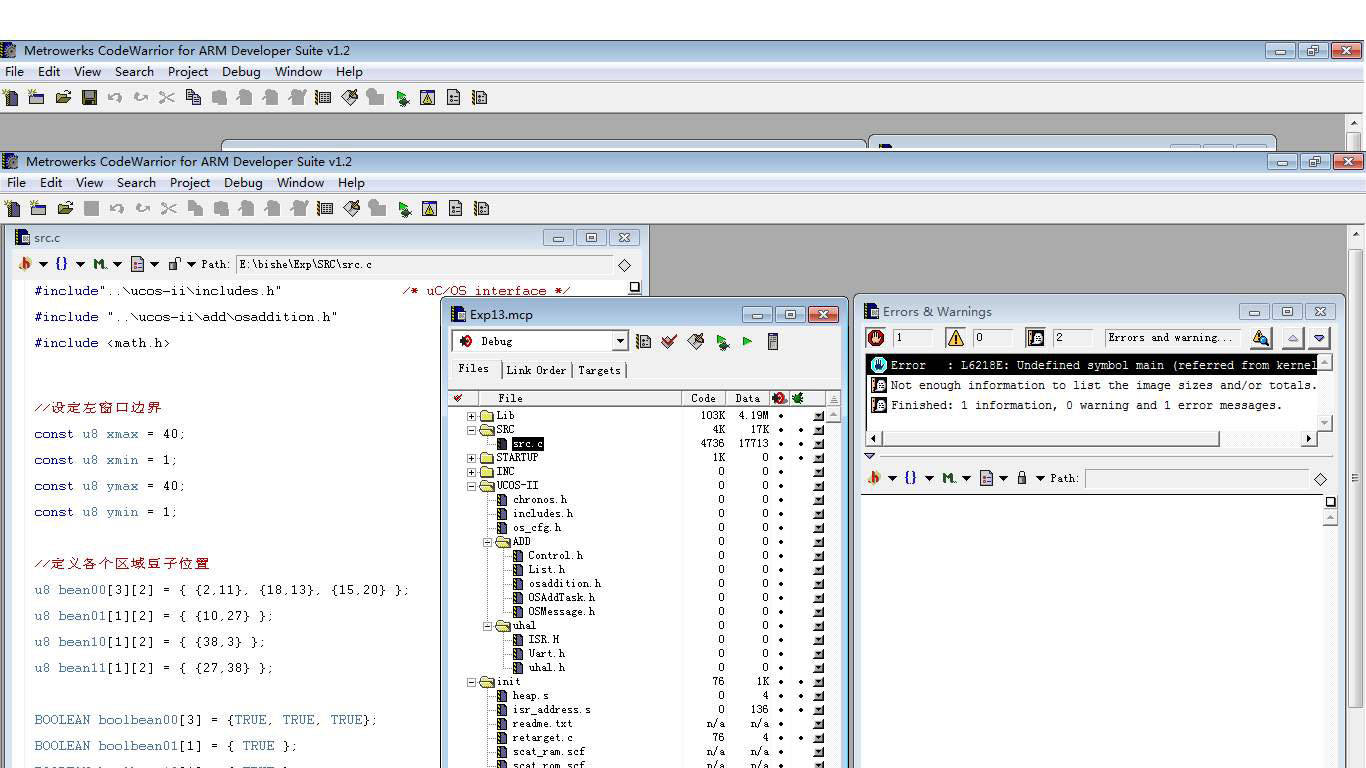Screen dimensions: 1366x768
Task: Toggle the red stop-hand errors filter button
Action: [877, 338]
